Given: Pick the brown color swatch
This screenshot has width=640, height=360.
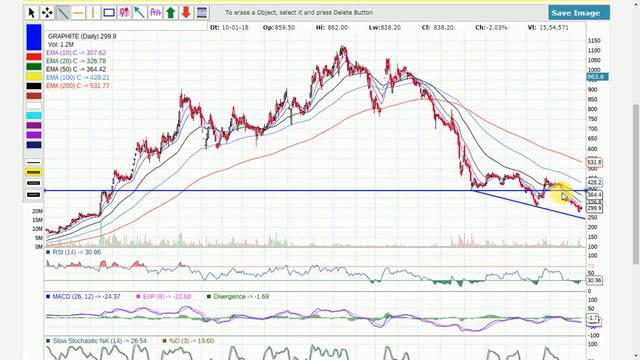Looking at the screenshot, I should pyautogui.click(x=34, y=96).
